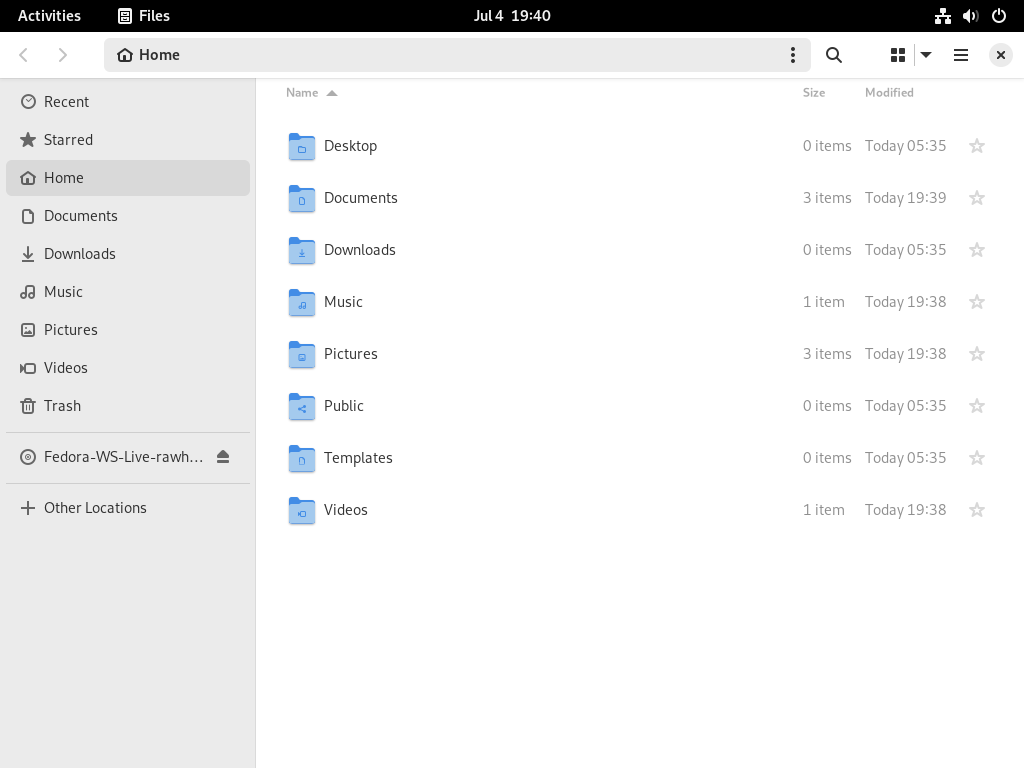Select the Videos folder icon in list
1024x768 pixels.
[302, 510]
